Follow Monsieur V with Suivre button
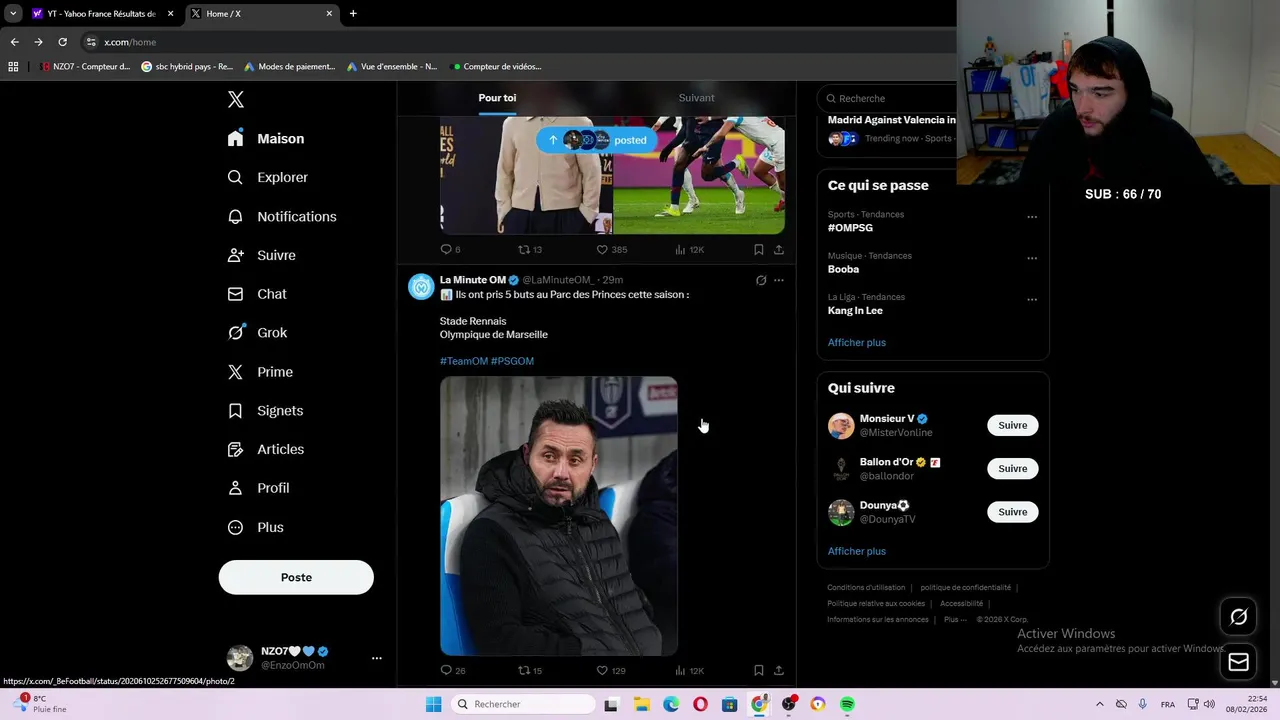Image resolution: width=1280 pixels, height=720 pixels. pos(1012,425)
